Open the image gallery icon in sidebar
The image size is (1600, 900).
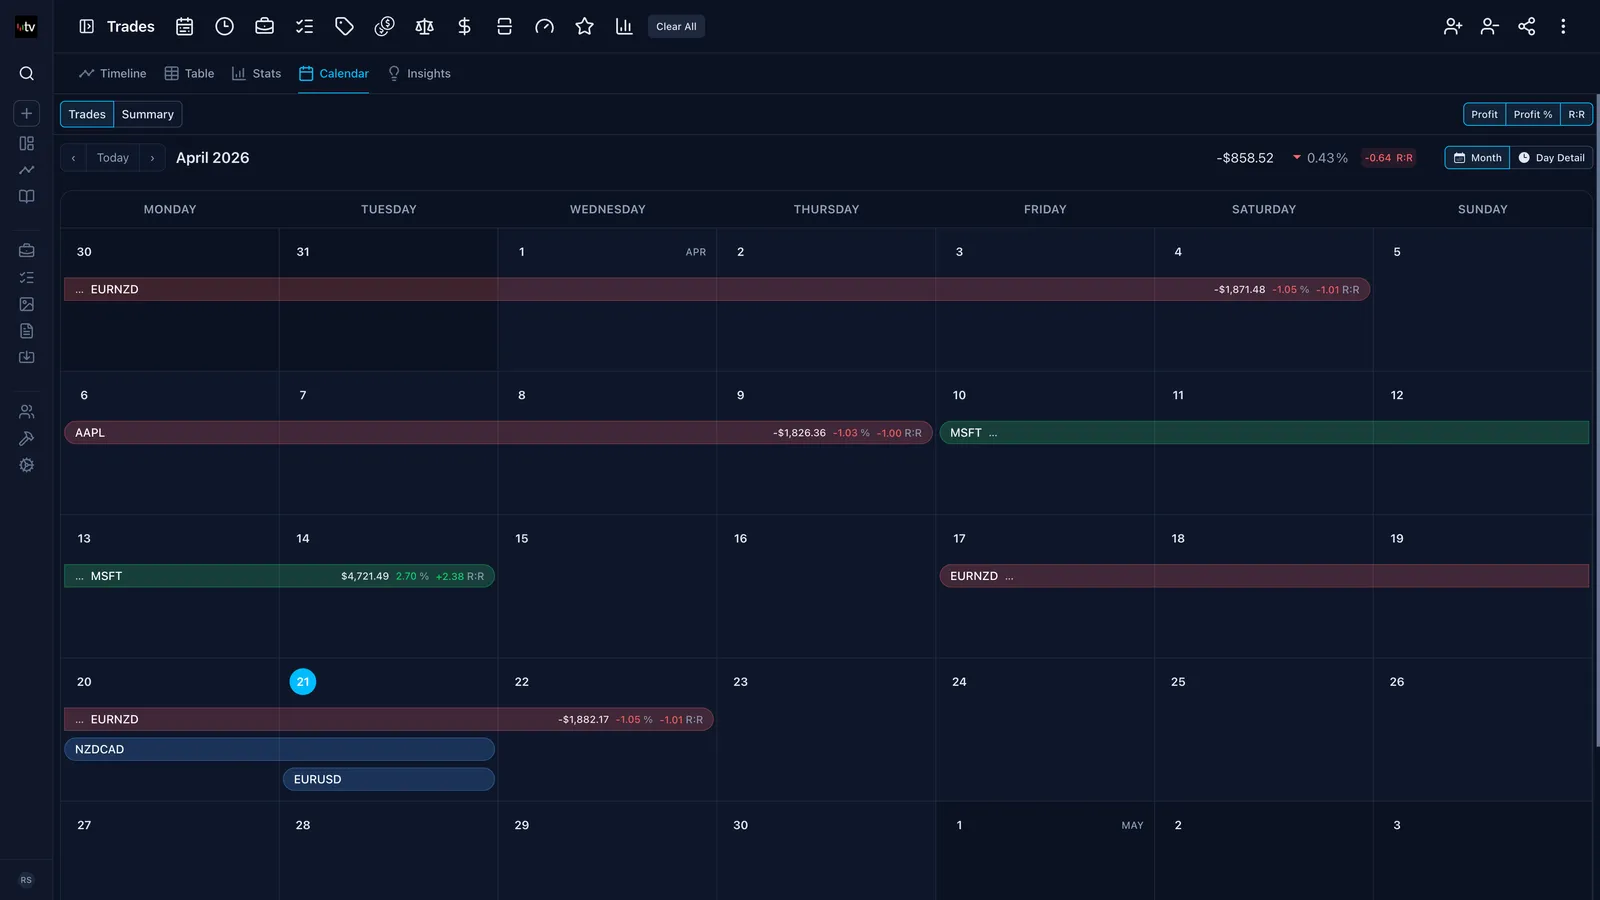[x=27, y=304]
